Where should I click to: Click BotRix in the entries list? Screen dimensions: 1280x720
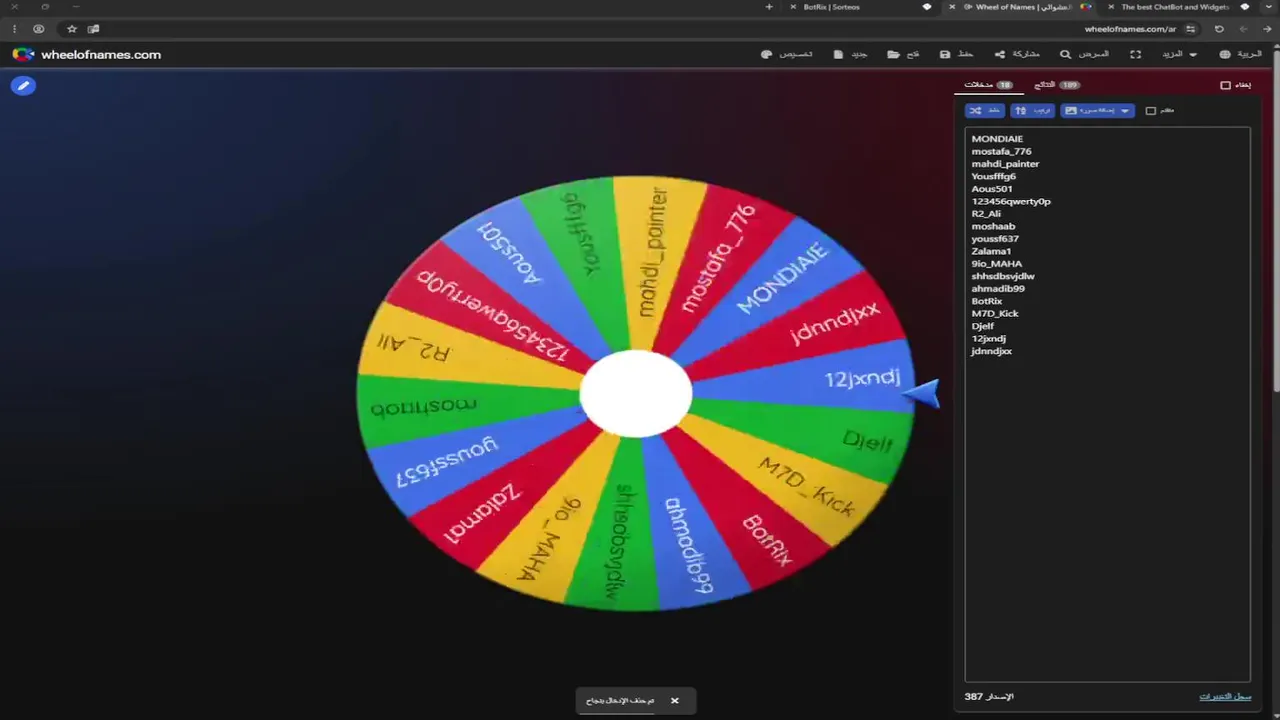986,301
